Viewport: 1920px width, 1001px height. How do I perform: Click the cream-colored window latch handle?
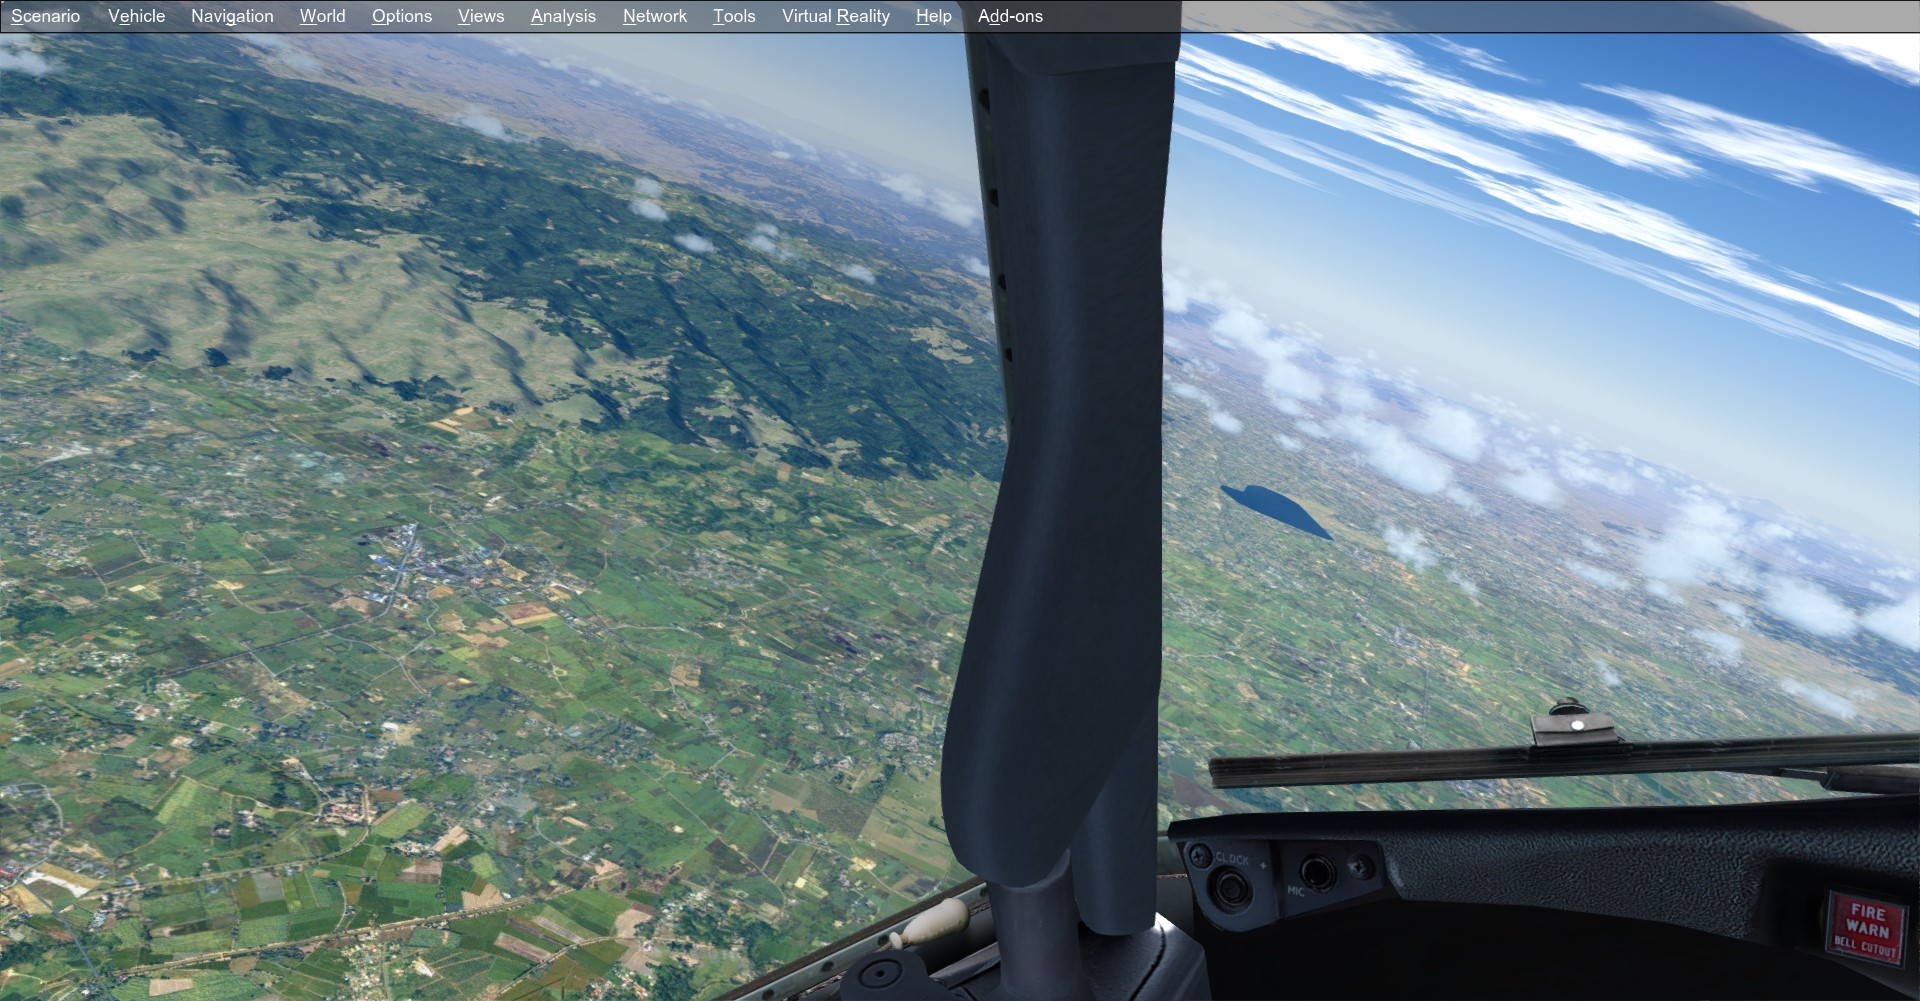click(928, 920)
